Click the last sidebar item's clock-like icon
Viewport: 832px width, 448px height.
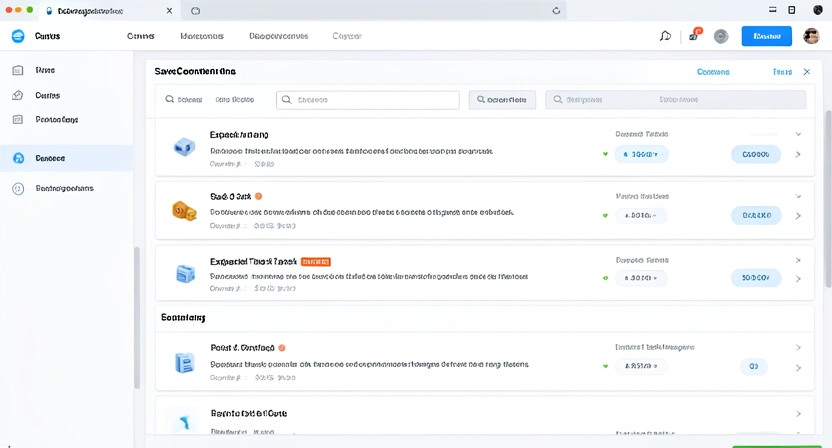tap(18, 188)
